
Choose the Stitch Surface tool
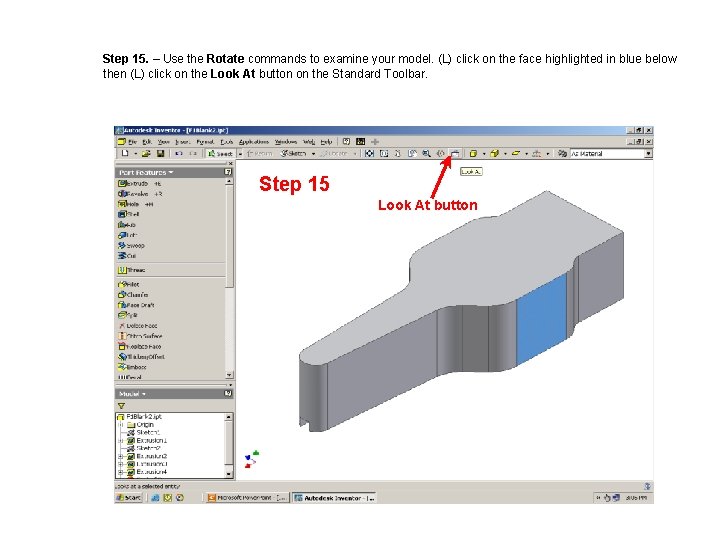coord(140,336)
